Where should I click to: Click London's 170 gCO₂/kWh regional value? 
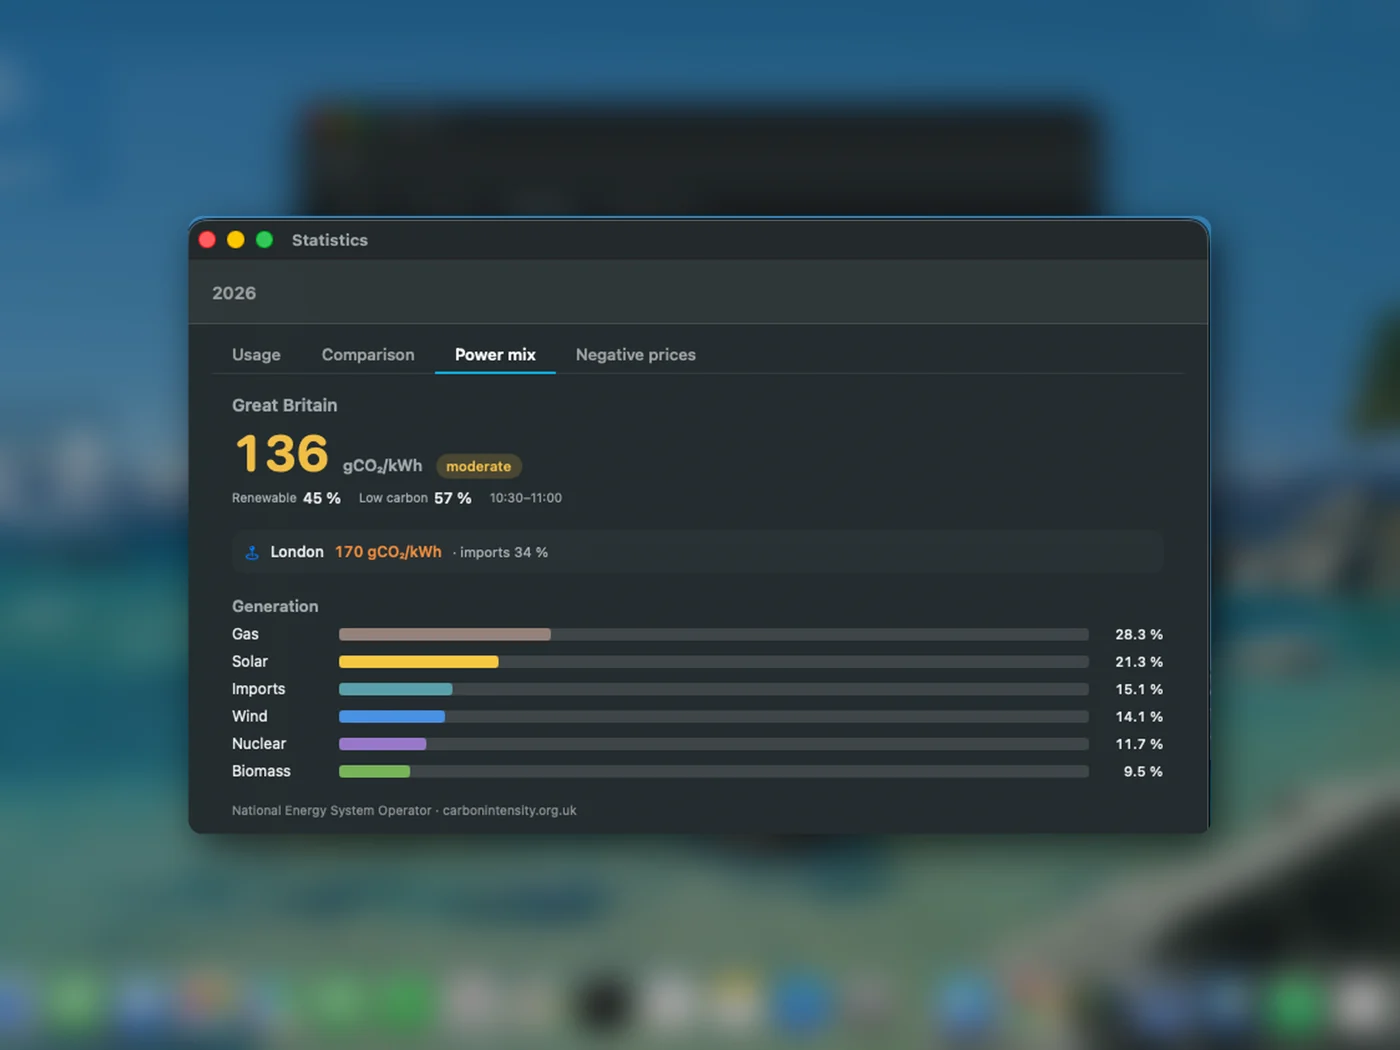click(x=388, y=552)
